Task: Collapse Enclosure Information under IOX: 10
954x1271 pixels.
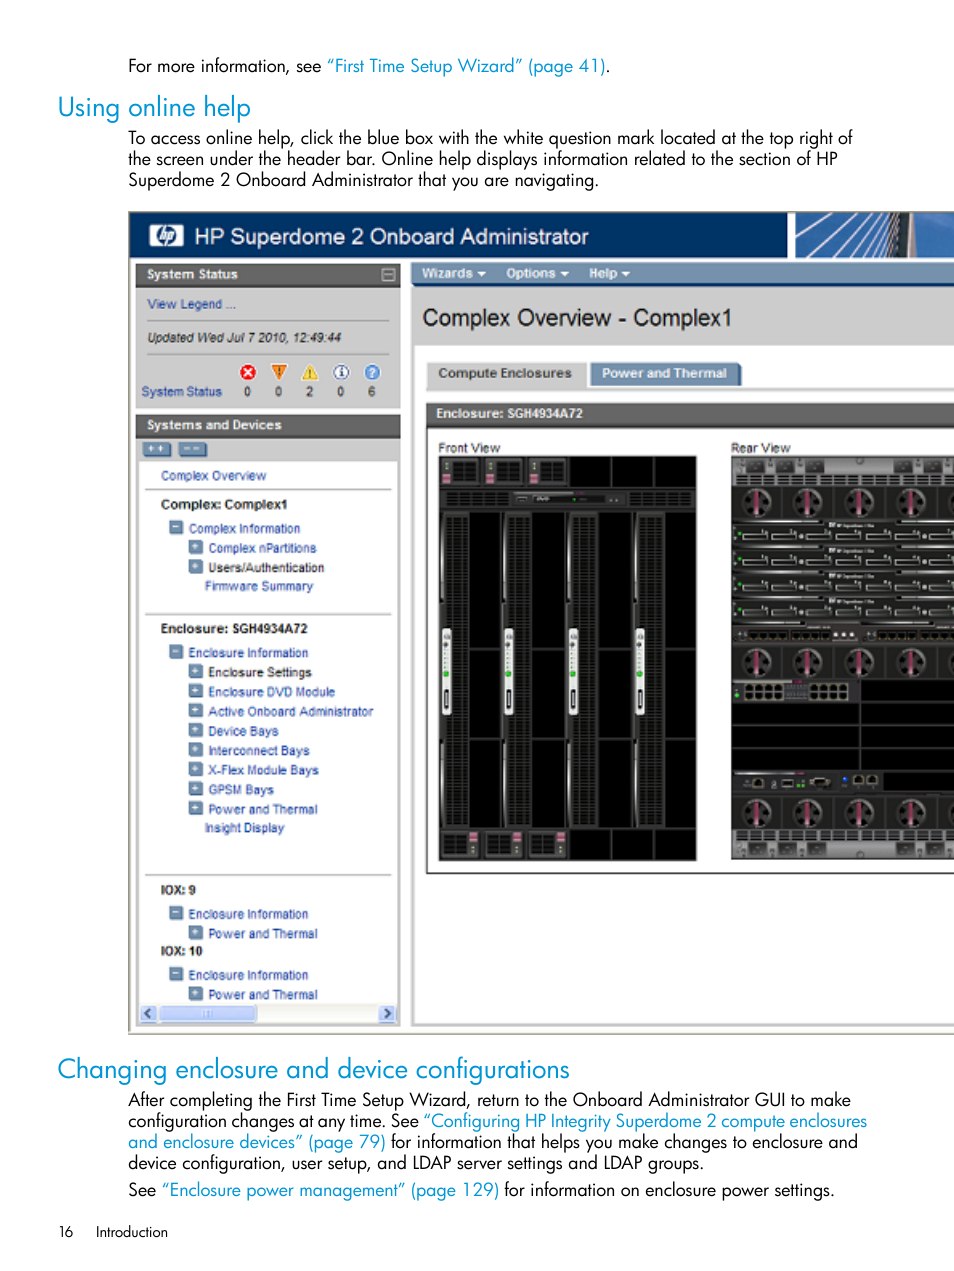Action: point(176,974)
